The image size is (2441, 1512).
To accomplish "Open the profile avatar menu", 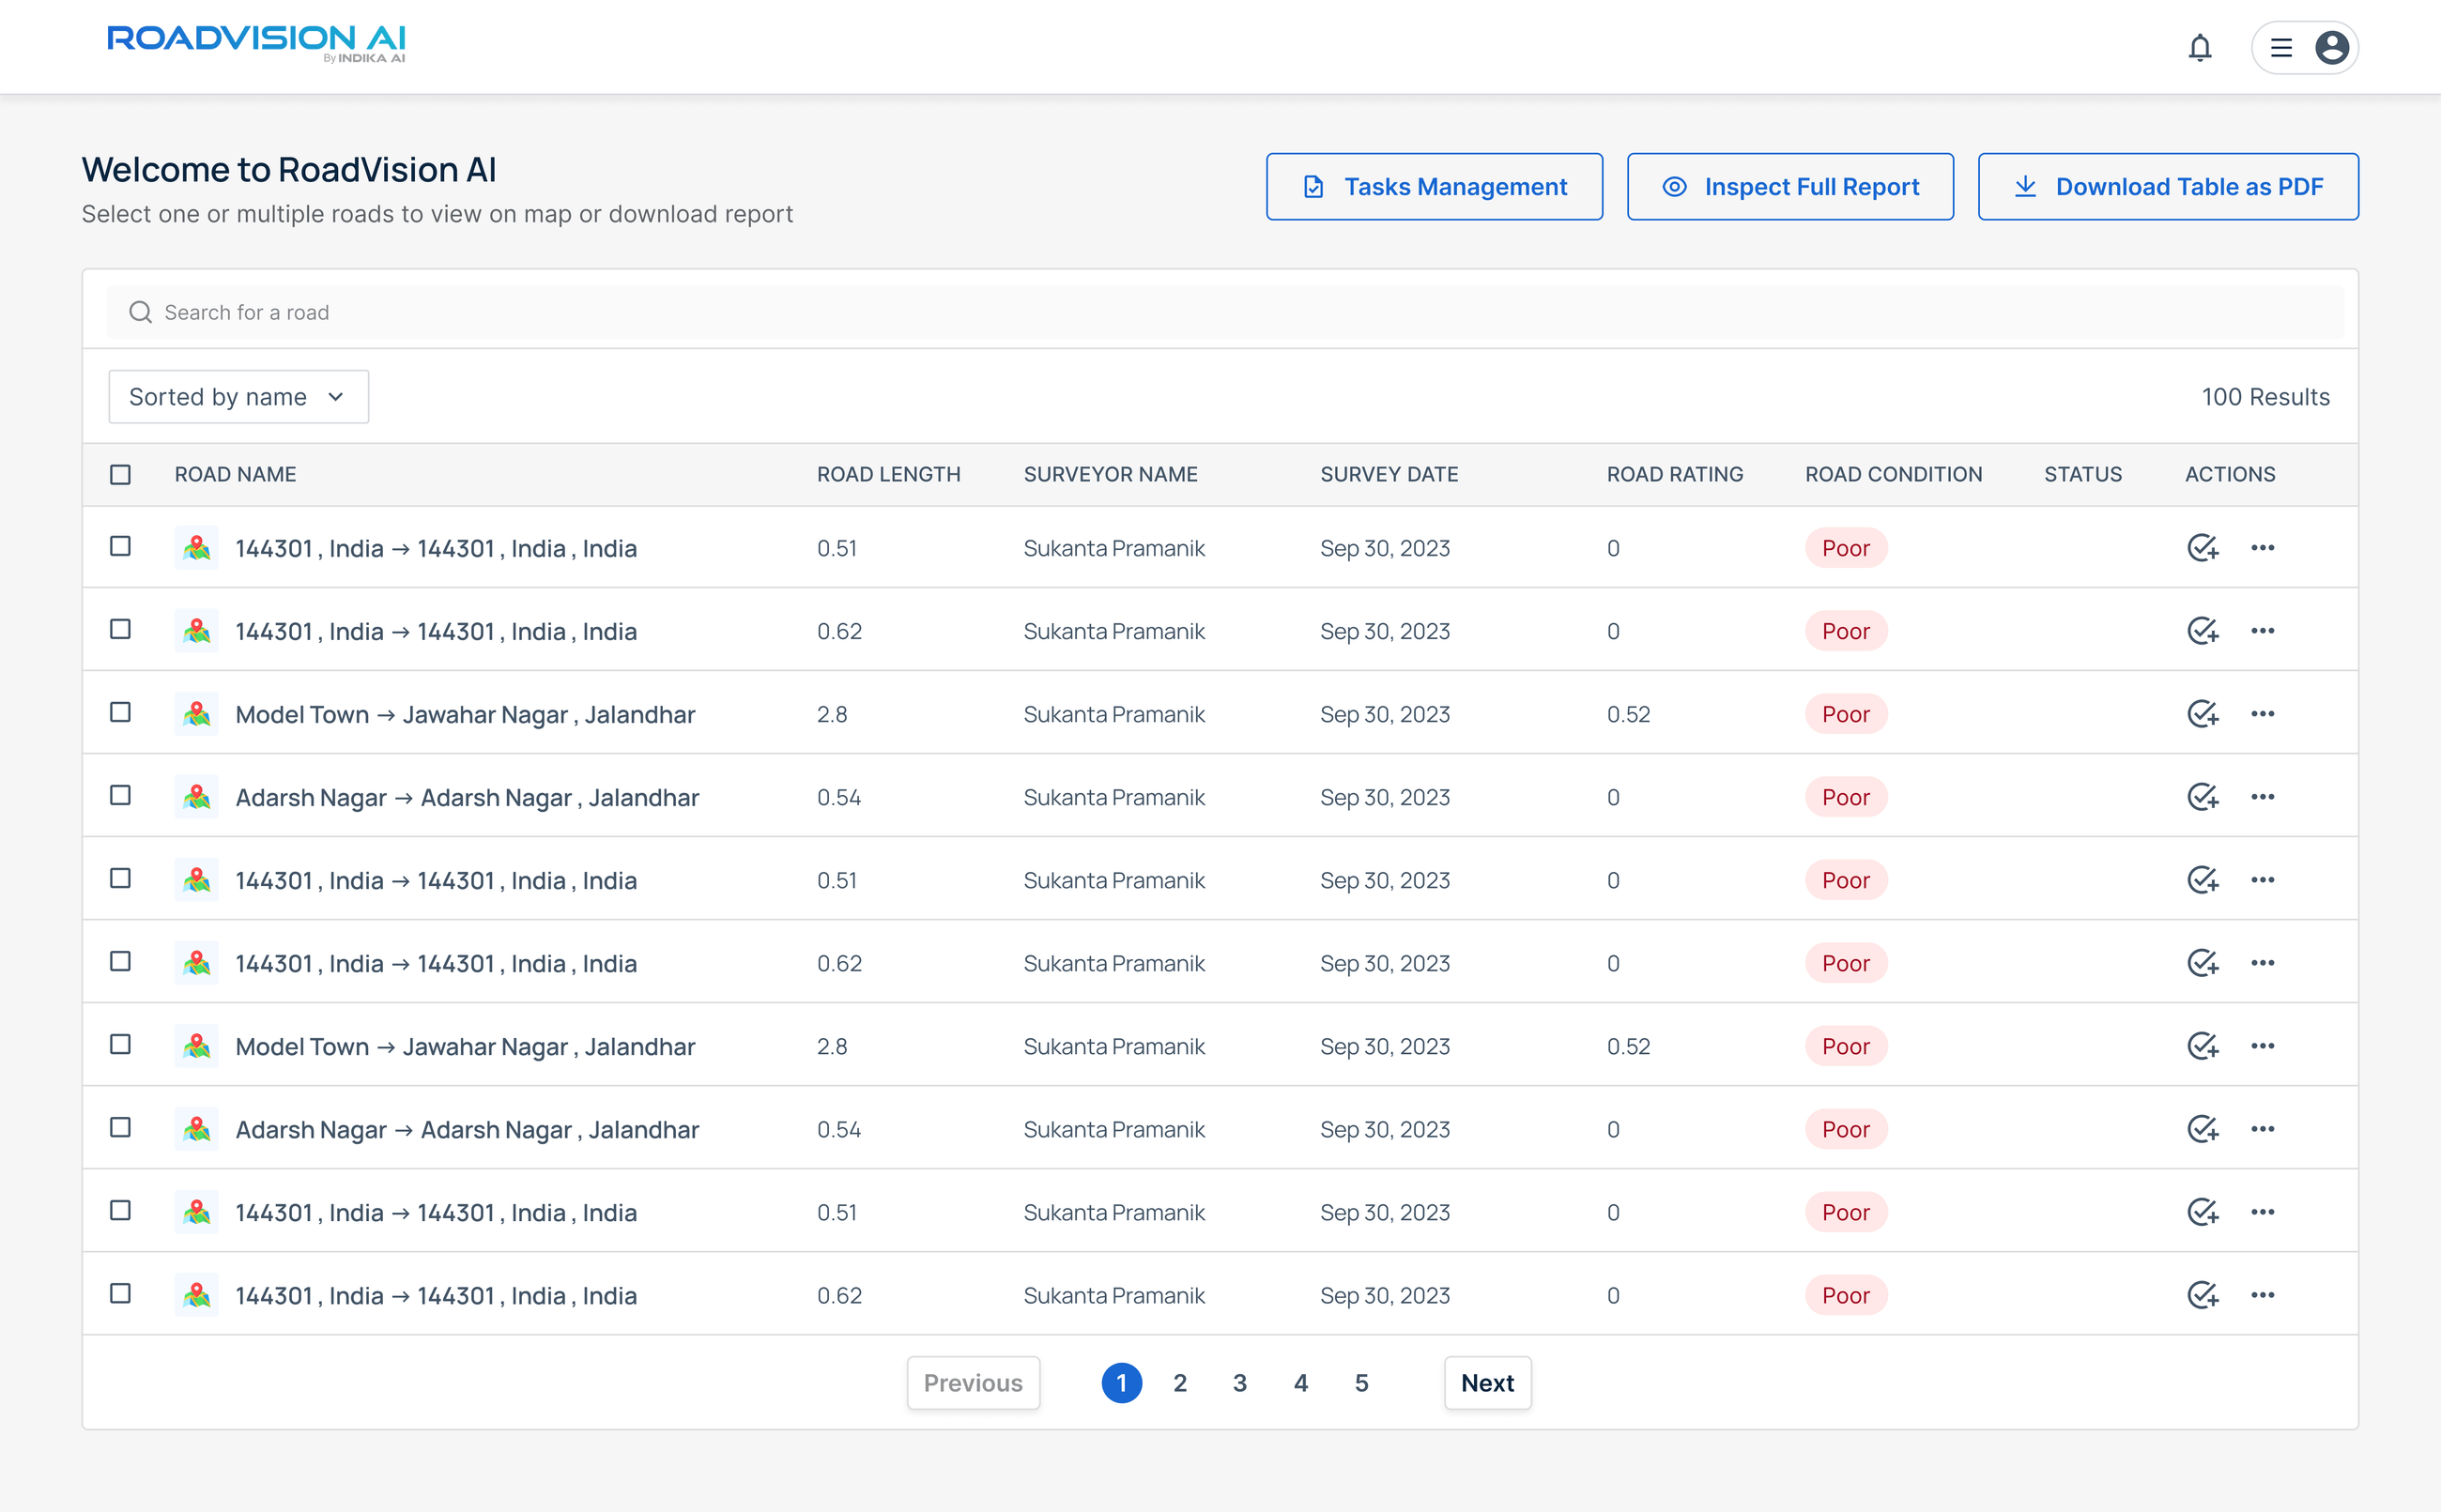I will pos(2331,47).
